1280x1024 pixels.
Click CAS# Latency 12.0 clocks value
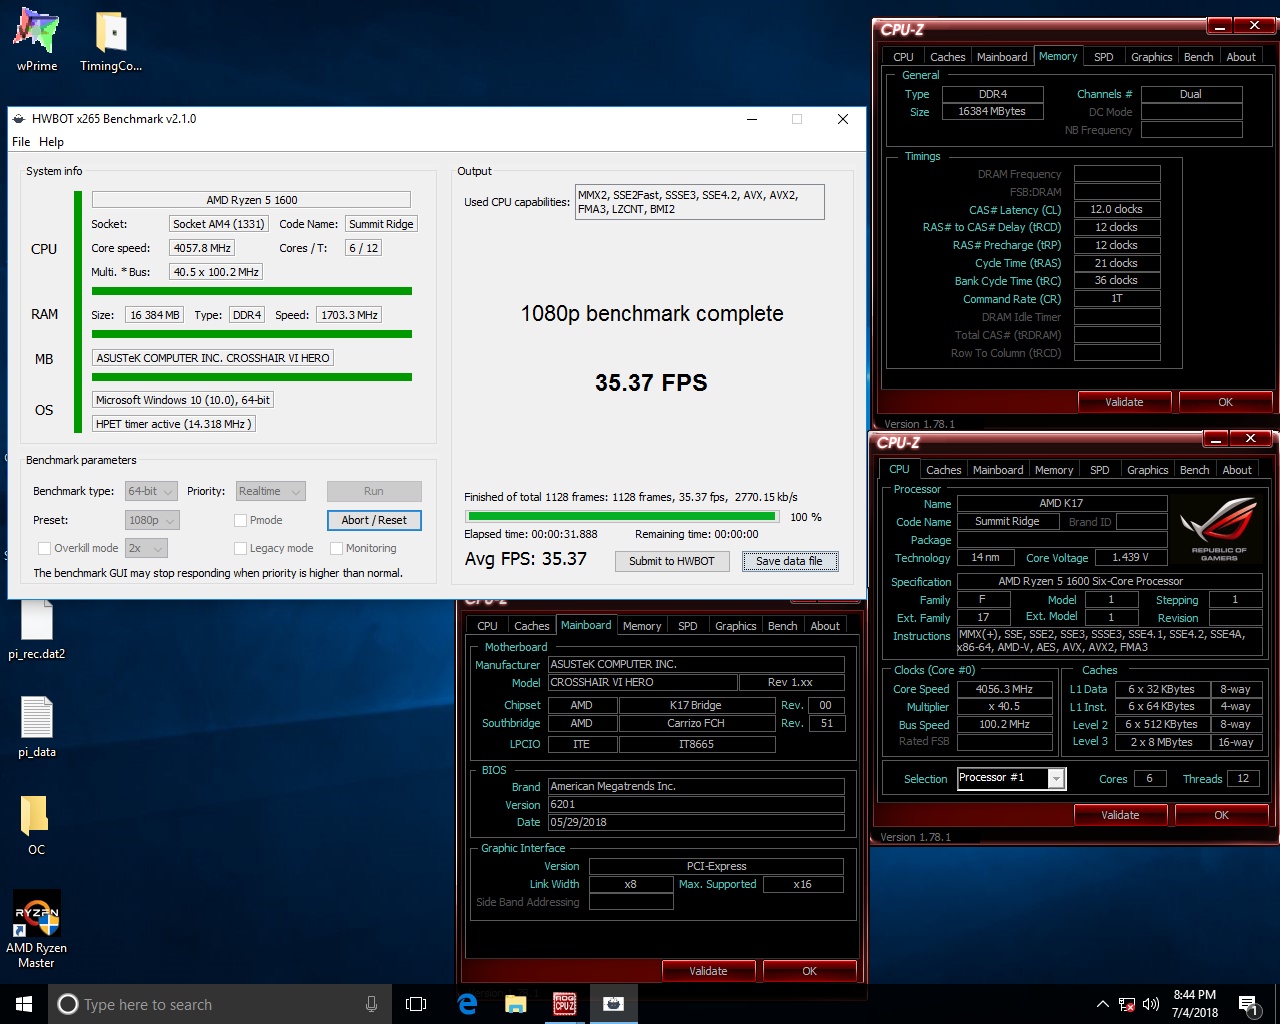[1117, 209]
